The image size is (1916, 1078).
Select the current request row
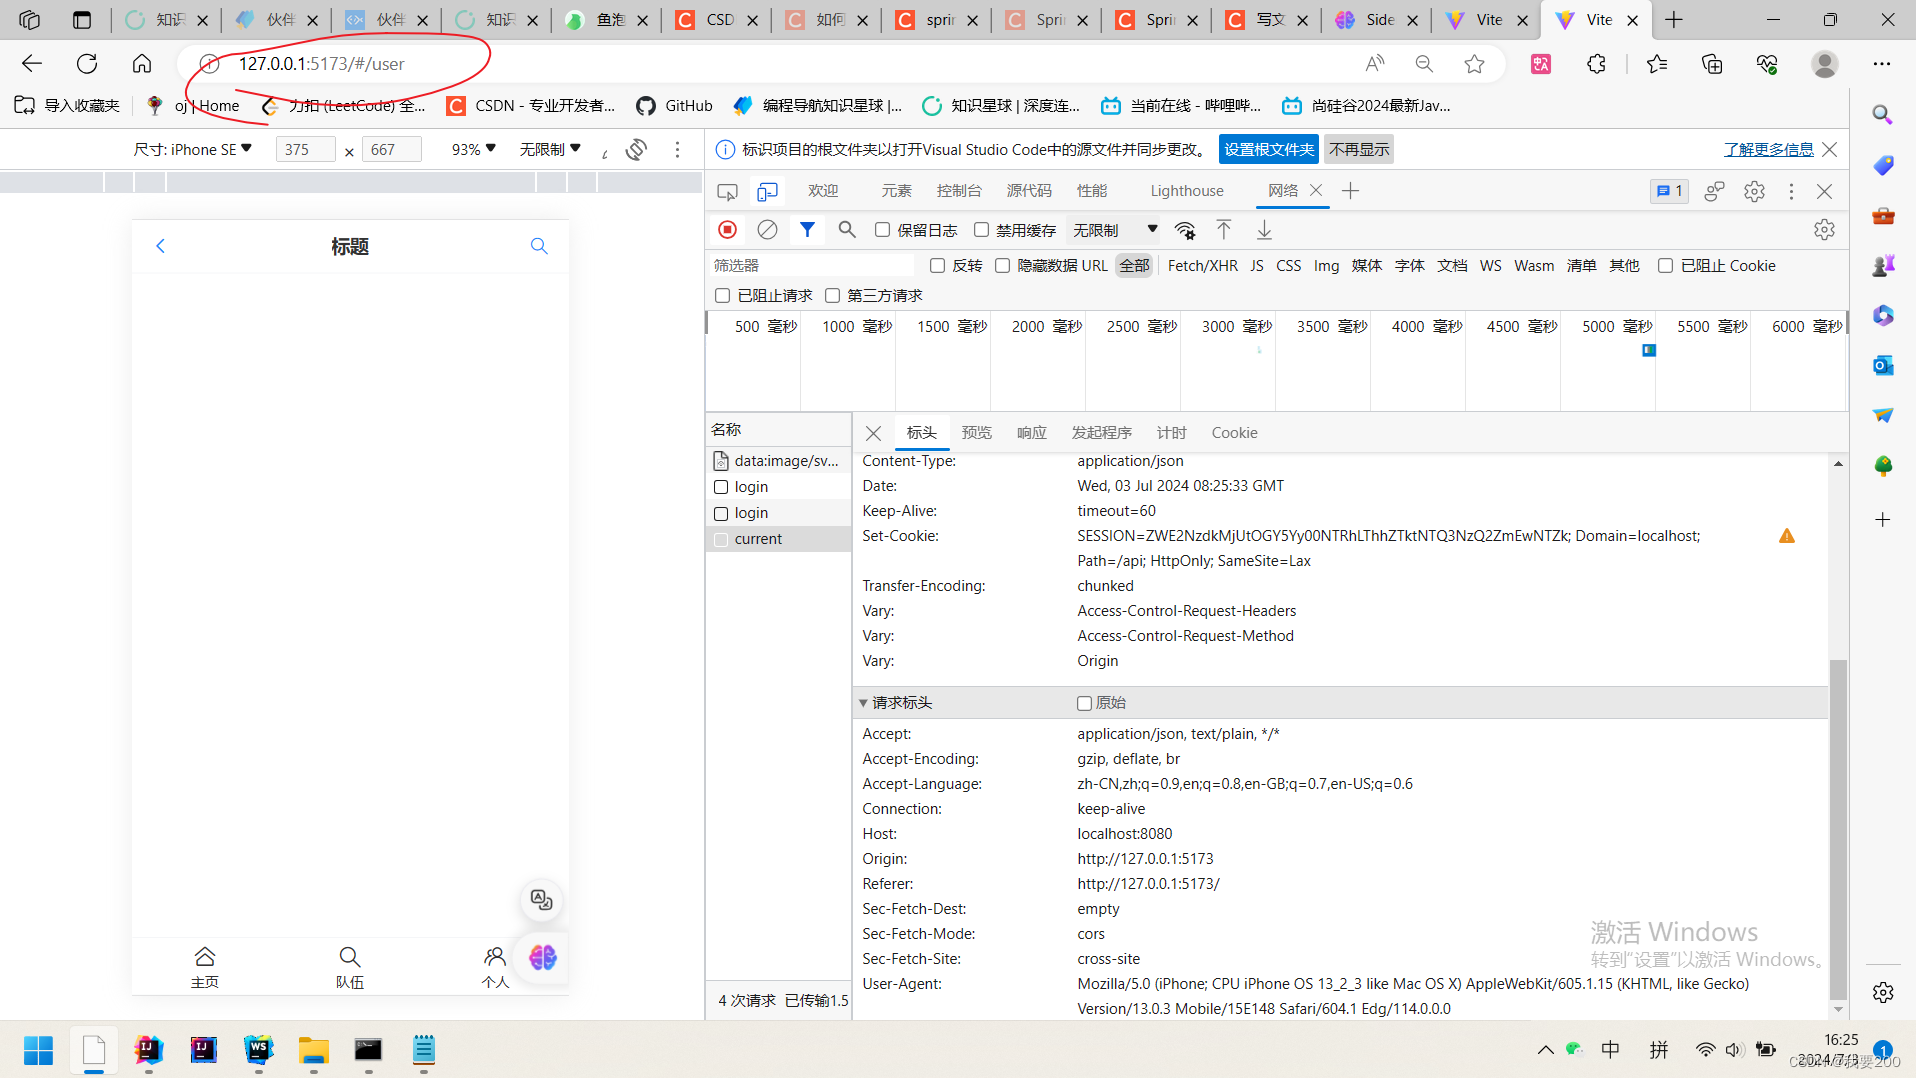[779, 539]
